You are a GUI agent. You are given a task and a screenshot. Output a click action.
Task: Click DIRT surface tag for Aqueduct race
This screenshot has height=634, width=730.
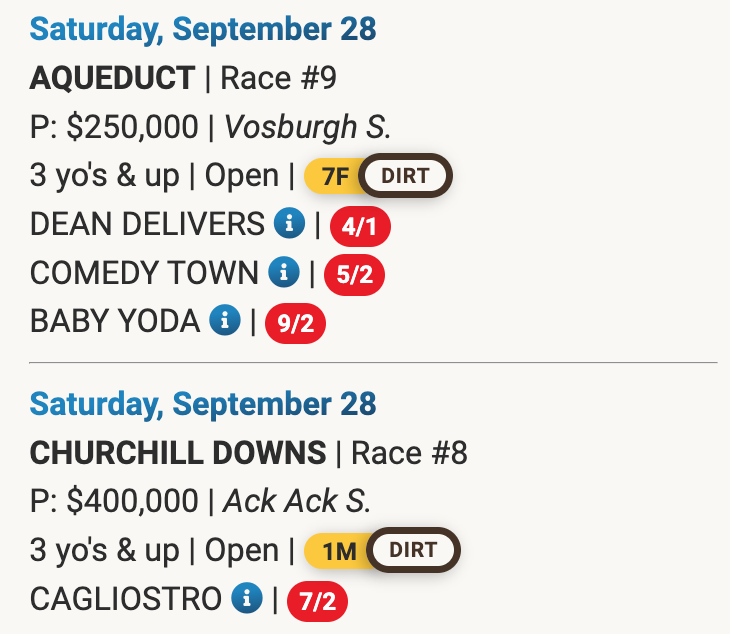coord(405,177)
